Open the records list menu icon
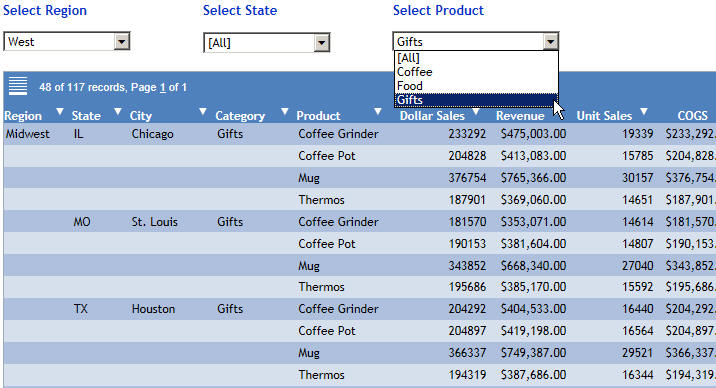Viewport: 716px width, 388px height. 18,85
